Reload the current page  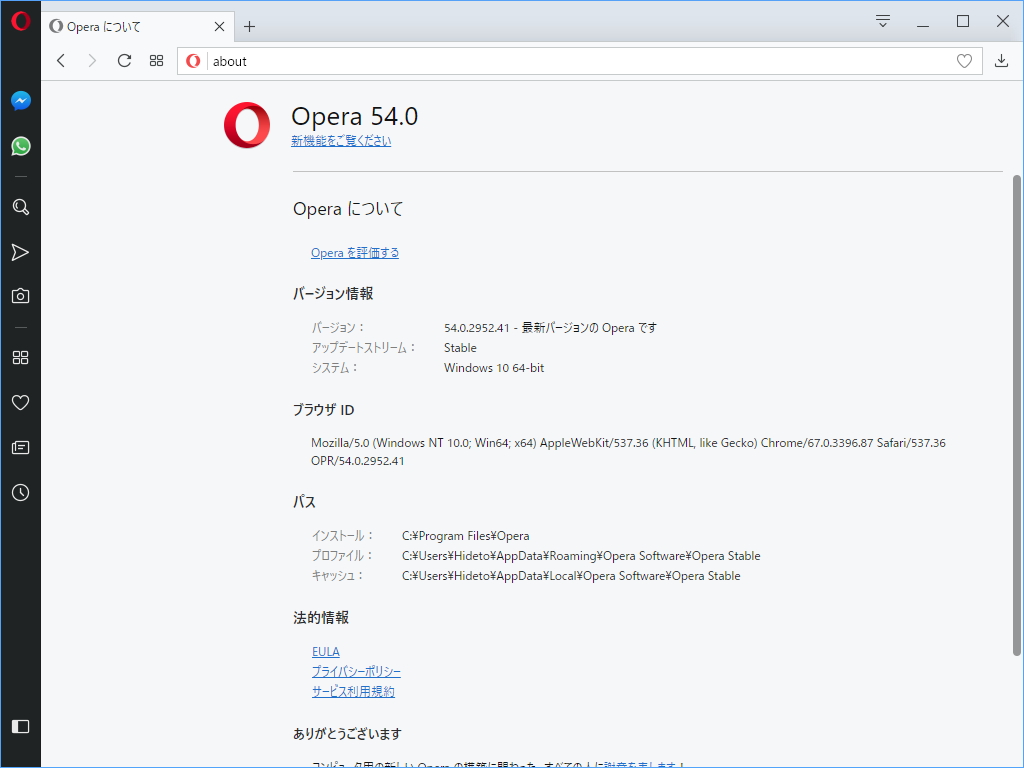[124, 60]
